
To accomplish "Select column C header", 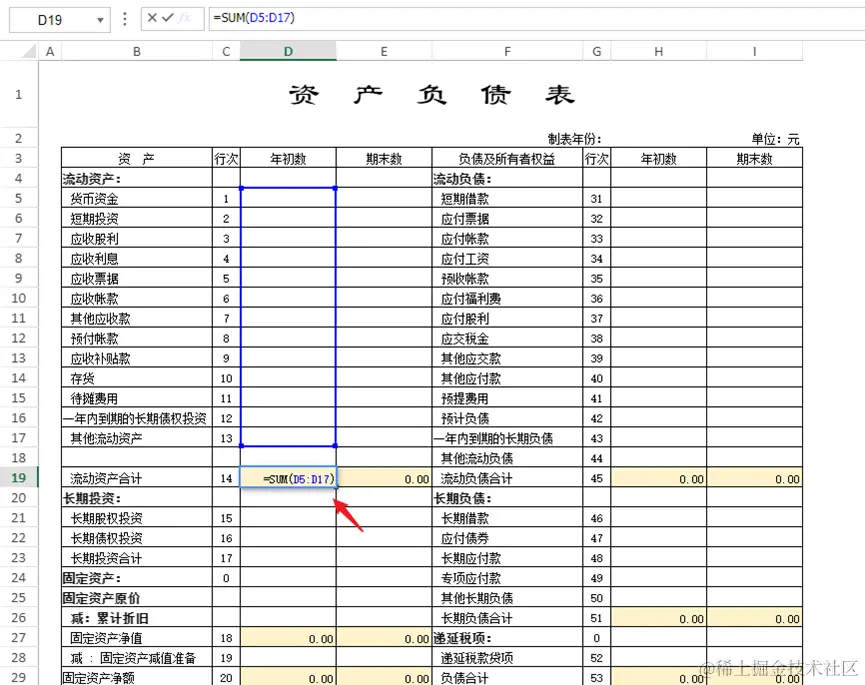I will (226, 52).
